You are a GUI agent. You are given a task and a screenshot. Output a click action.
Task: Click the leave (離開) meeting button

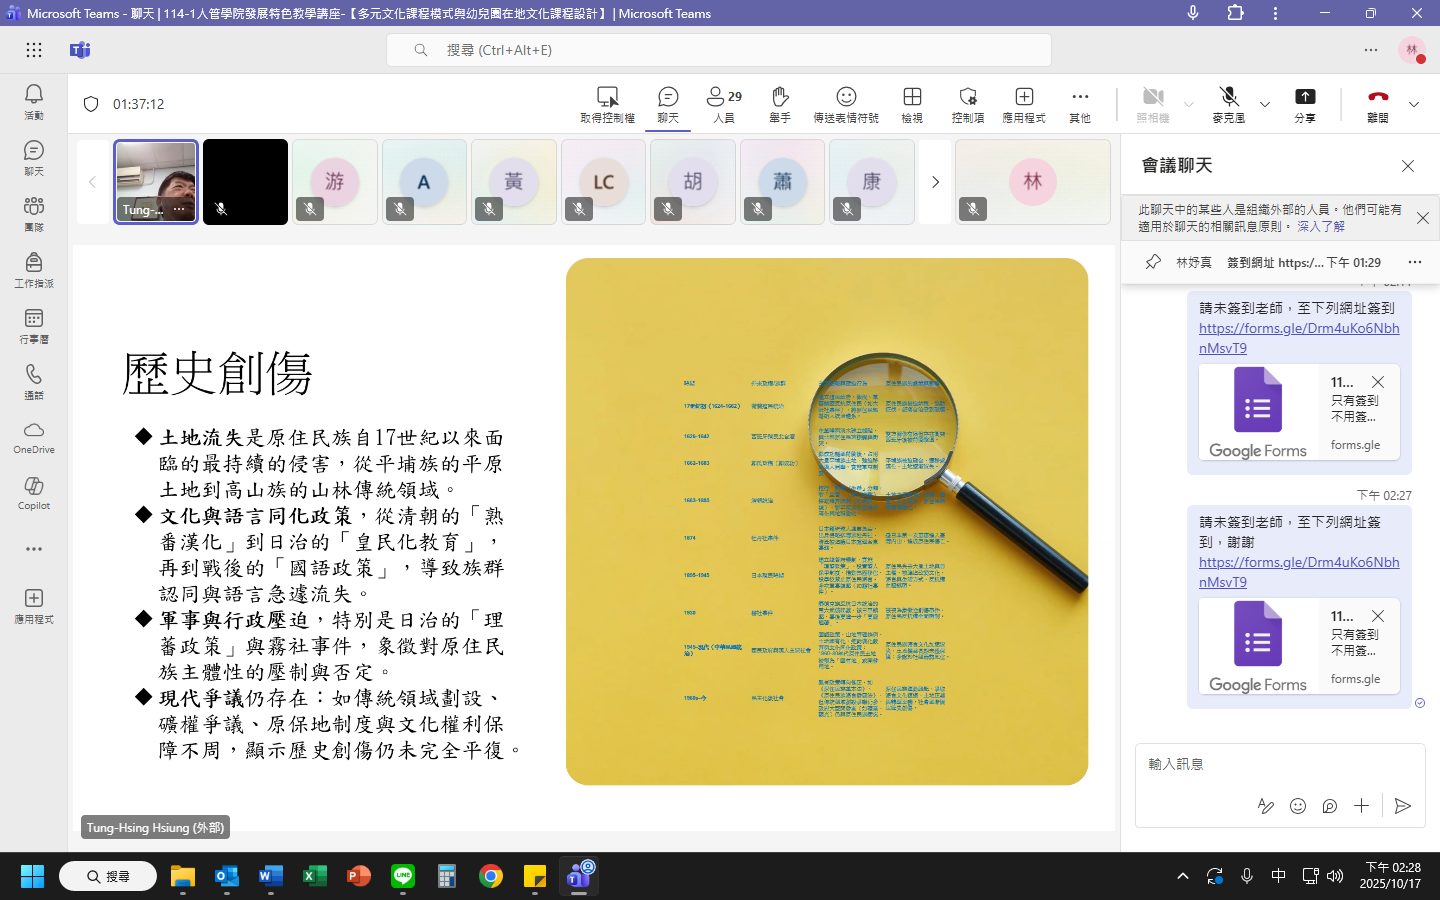coord(1378,103)
